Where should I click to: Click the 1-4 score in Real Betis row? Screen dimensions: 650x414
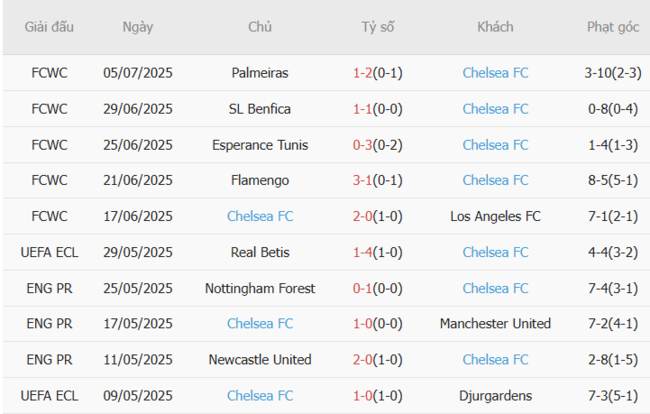point(363,252)
